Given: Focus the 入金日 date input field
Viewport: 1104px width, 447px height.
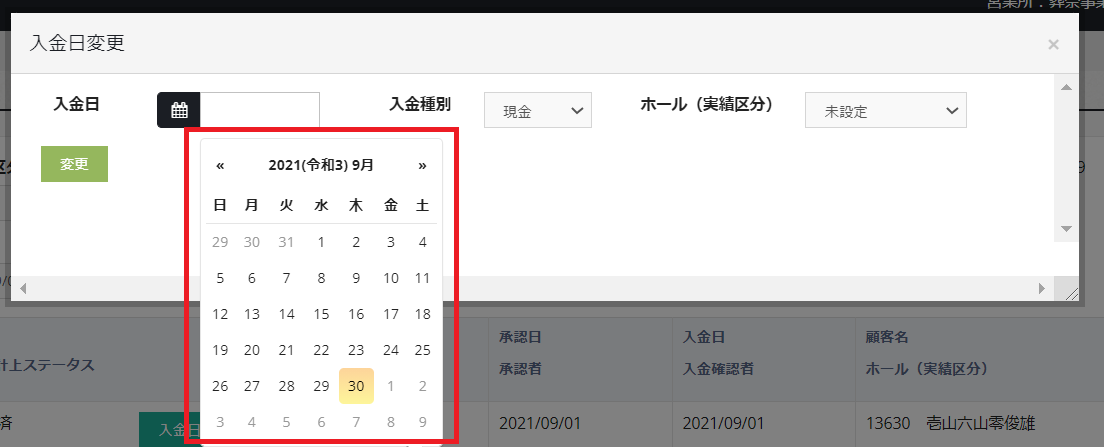Looking at the screenshot, I should pos(260,110).
